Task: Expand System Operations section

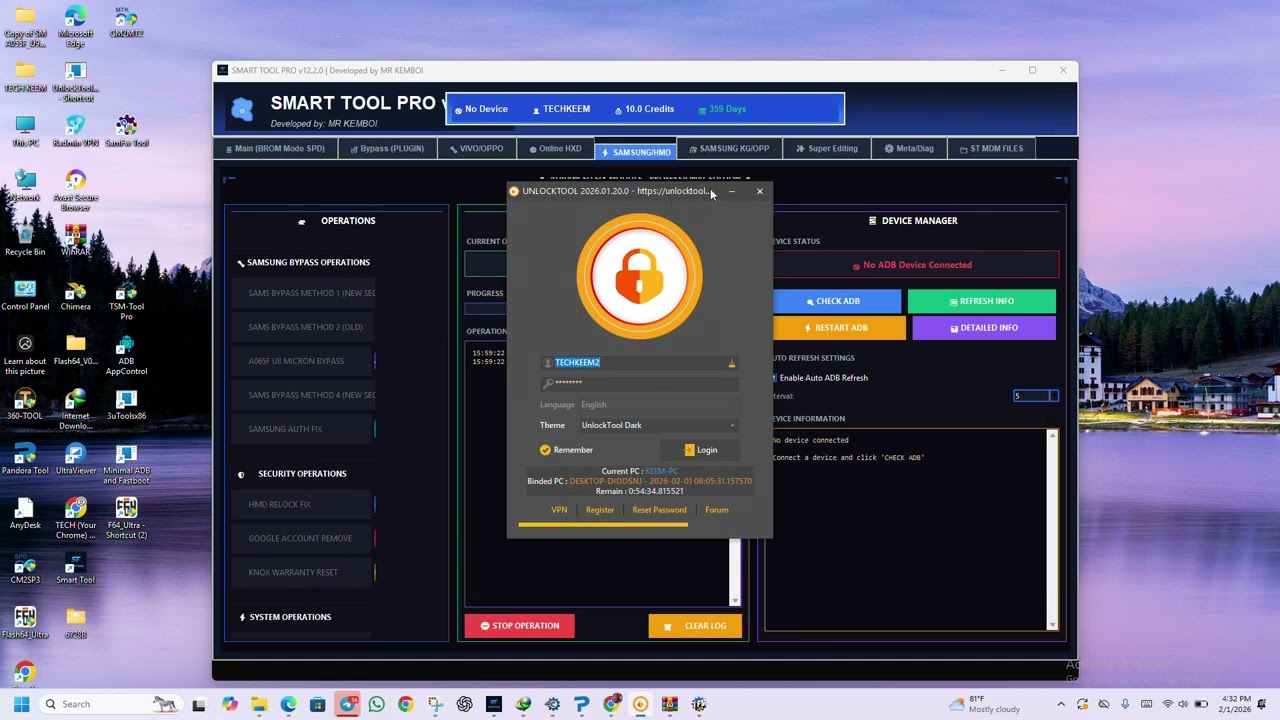Action: pyautogui.click(x=285, y=617)
